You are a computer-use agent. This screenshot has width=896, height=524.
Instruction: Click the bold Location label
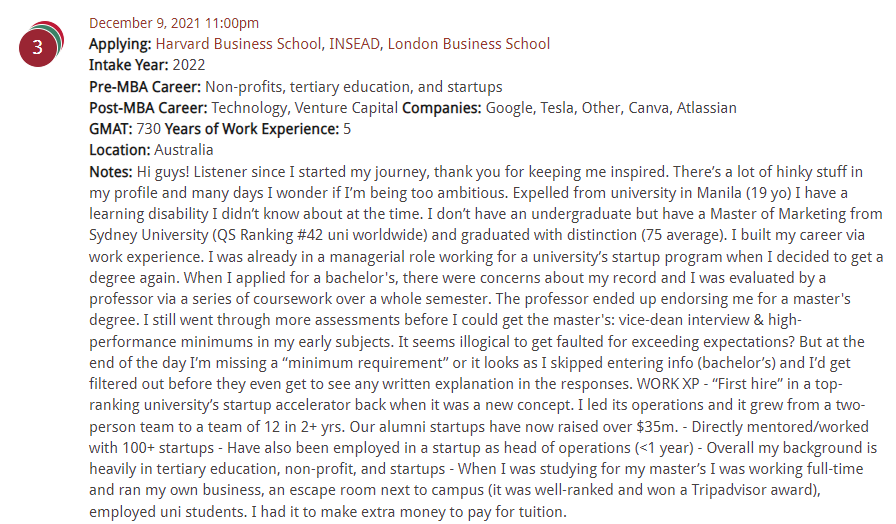point(120,150)
